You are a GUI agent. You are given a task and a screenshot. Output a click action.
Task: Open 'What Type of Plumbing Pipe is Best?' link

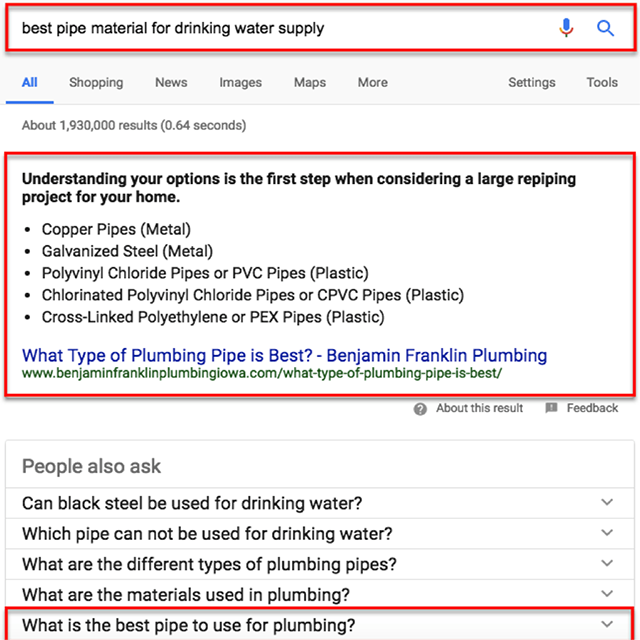click(x=284, y=355)
